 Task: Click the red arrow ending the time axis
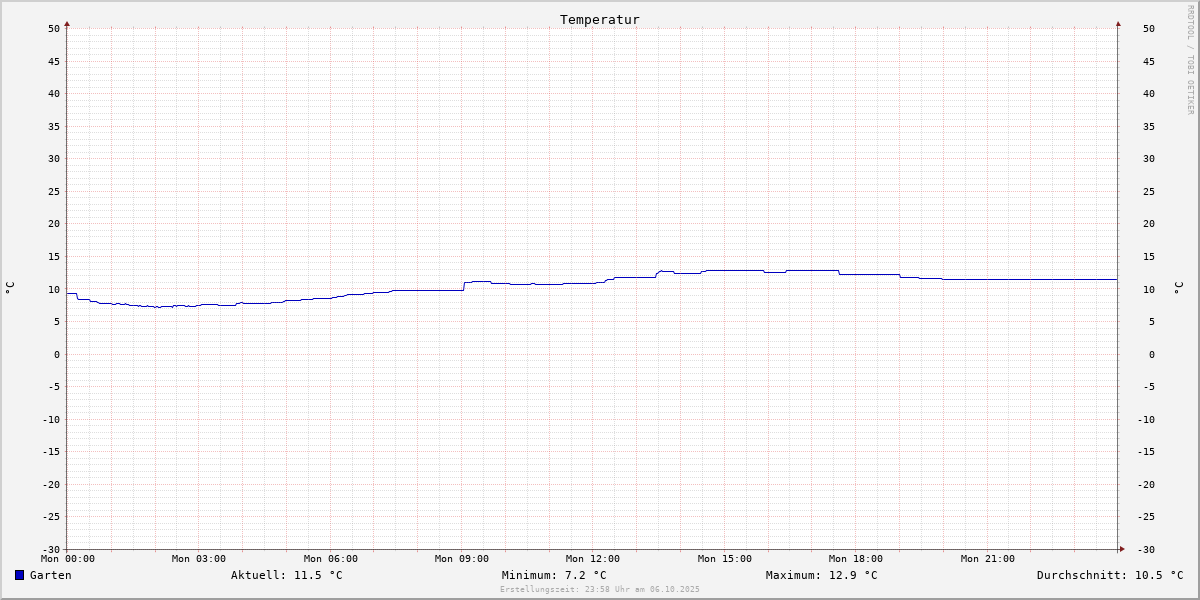pyautogui.click(x=1122, y=548)
